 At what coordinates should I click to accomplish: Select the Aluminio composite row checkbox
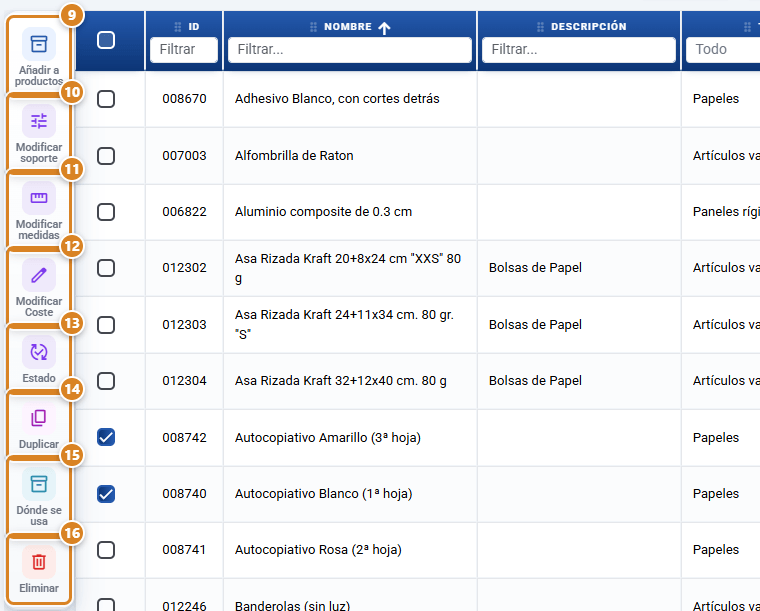[106, 212]
